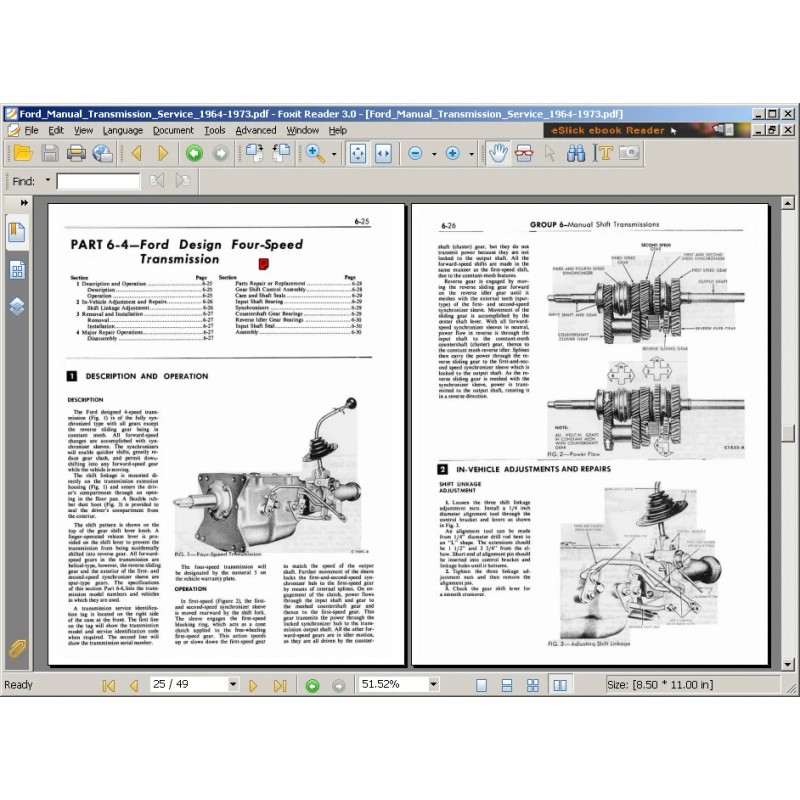Open the Attachments paperclip panel
800x800 pixels.
17,648
